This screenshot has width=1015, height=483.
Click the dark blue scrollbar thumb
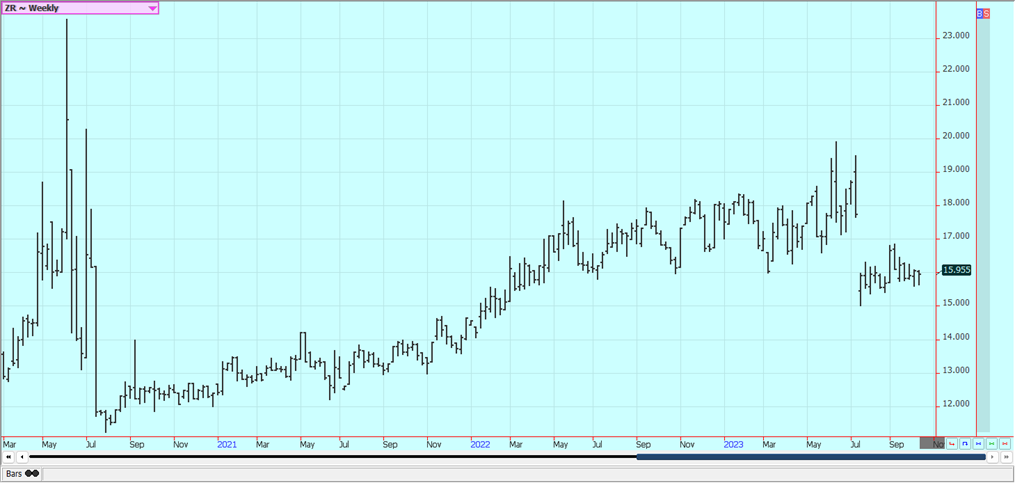tap(811, 457)
